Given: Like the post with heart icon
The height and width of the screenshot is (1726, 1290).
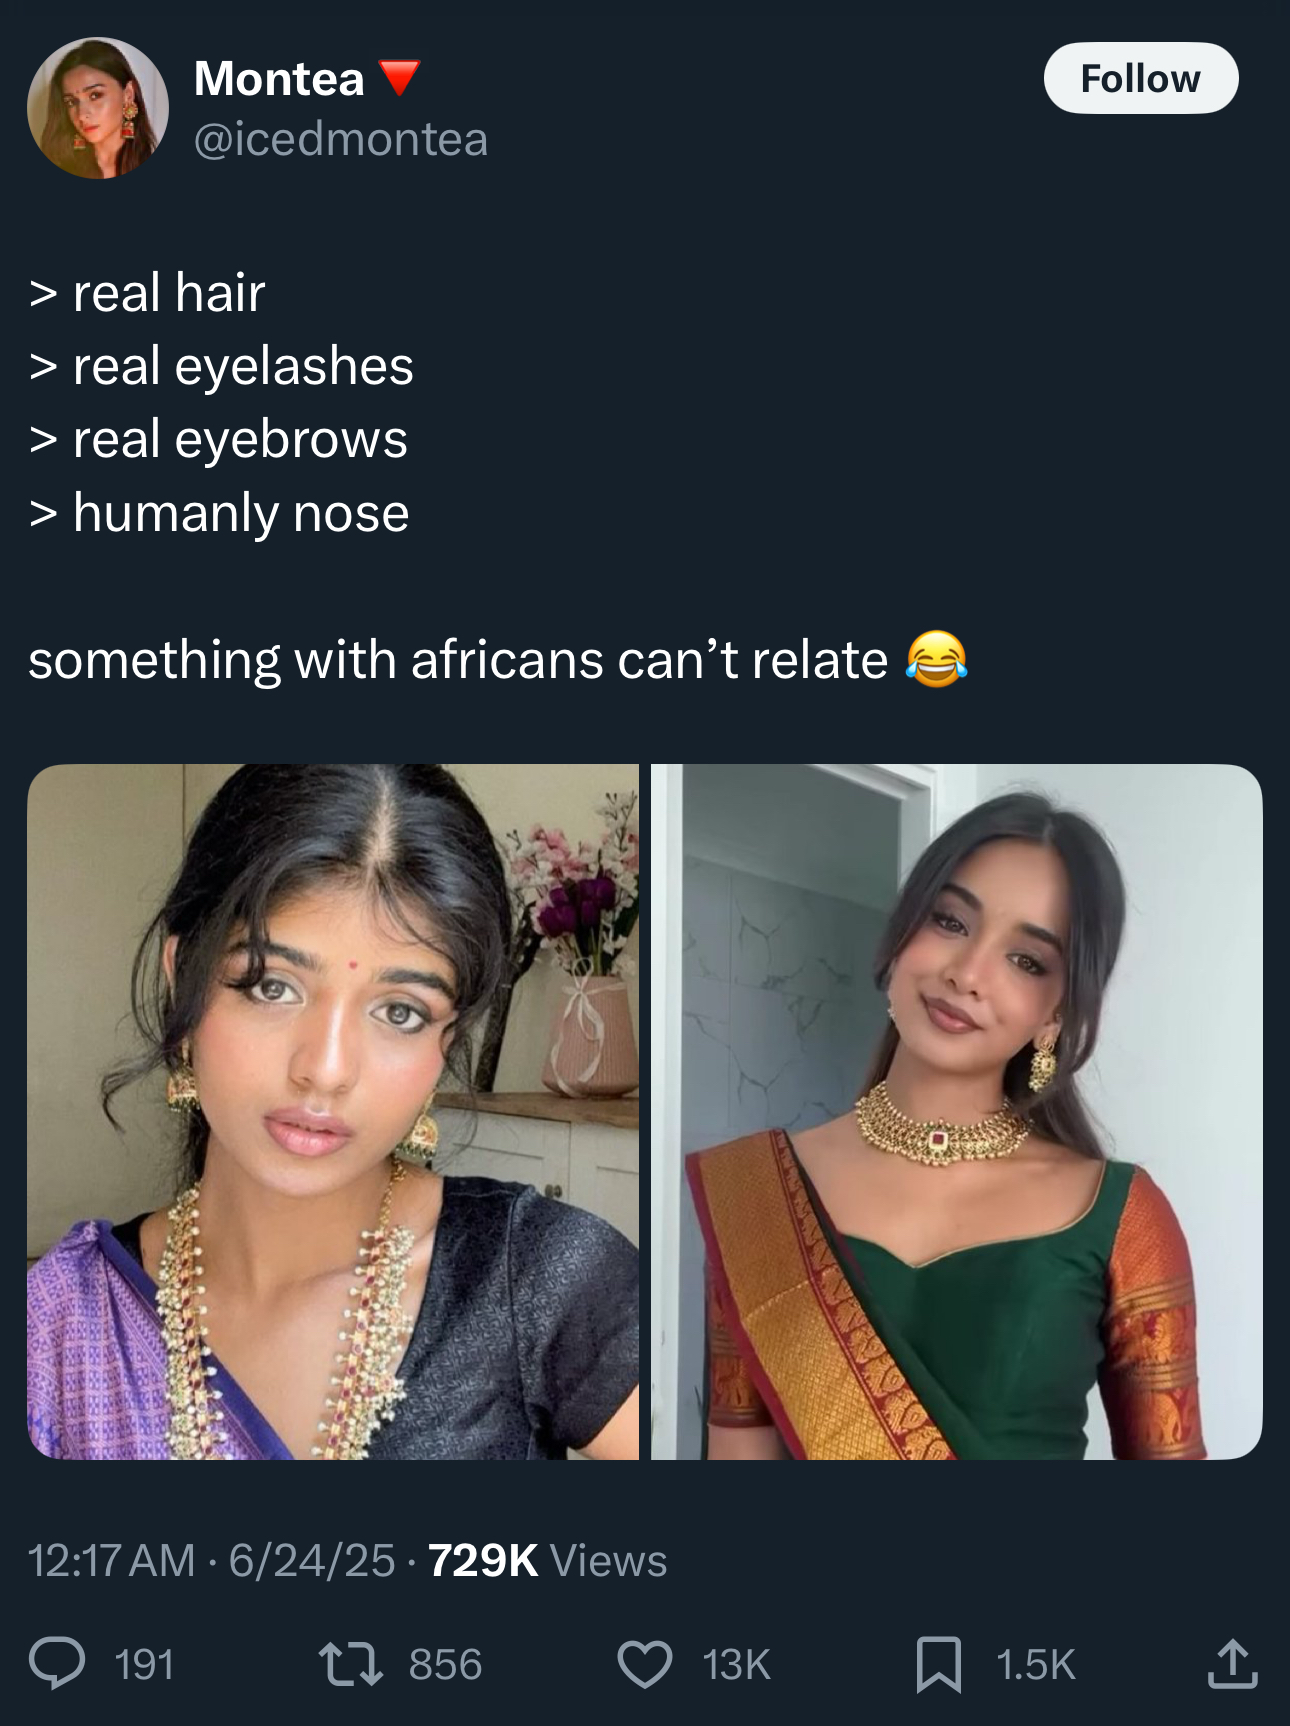Looking at the screenshot, I should point(644,1664).
